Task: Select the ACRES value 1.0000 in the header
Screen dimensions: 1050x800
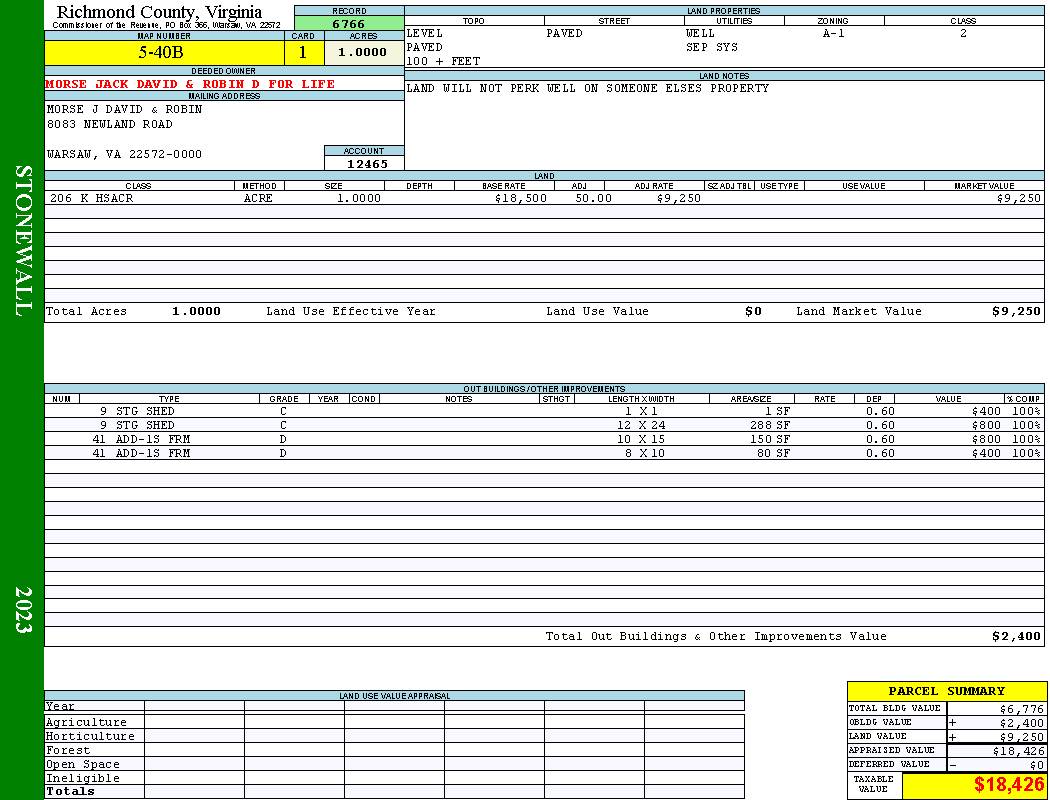Action: [362, 52]
